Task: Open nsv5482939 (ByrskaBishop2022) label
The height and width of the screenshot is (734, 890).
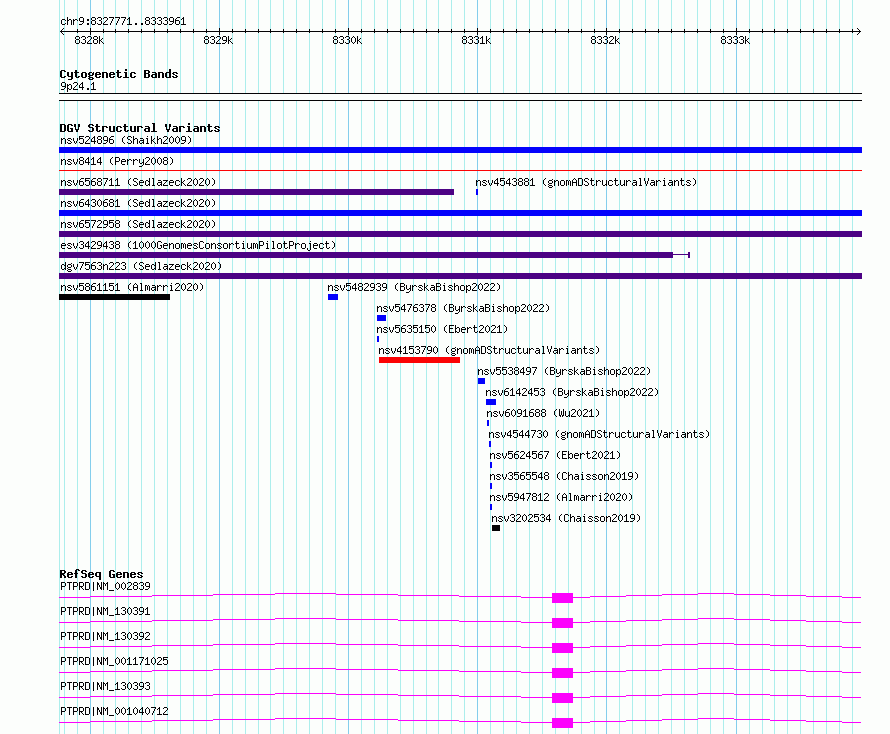Action: 414,287
